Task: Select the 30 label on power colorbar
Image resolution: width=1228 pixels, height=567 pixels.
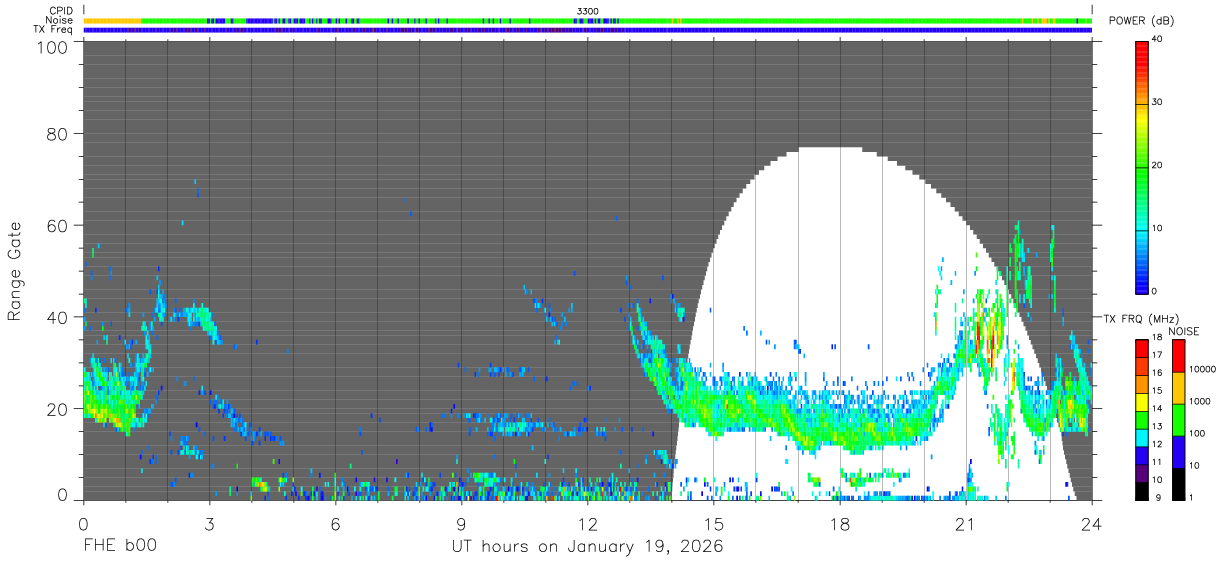Action: (x=1157, y=102)
